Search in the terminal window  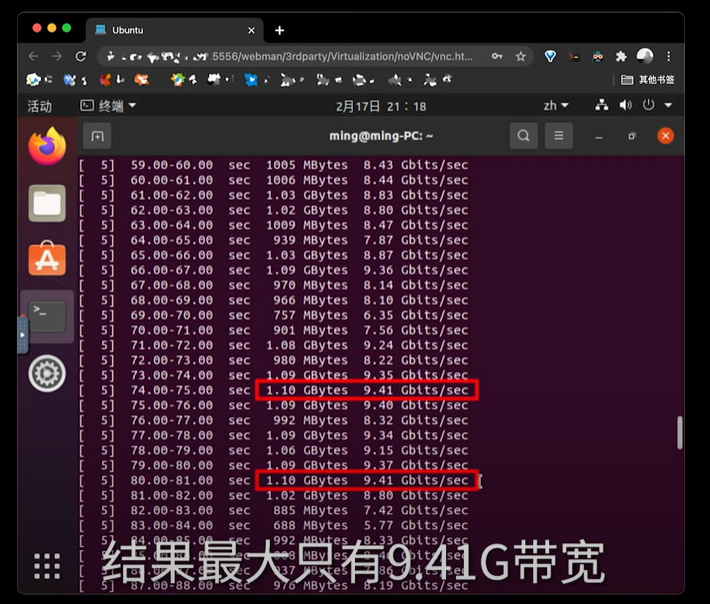coord(523,135)
